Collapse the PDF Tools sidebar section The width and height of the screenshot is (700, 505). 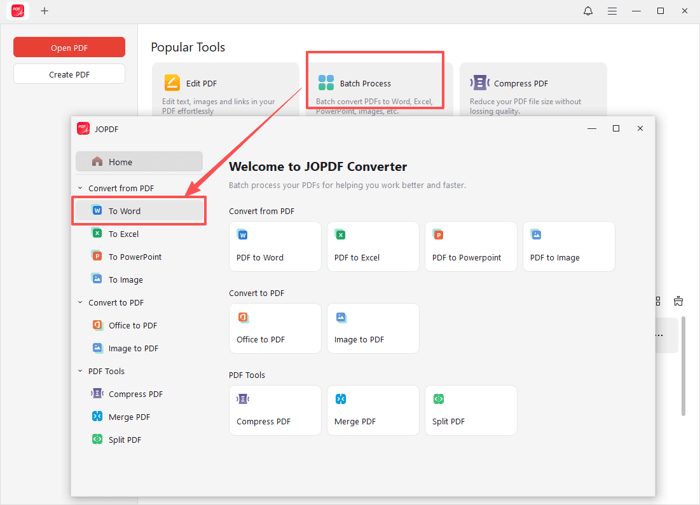tap(80, 371)
